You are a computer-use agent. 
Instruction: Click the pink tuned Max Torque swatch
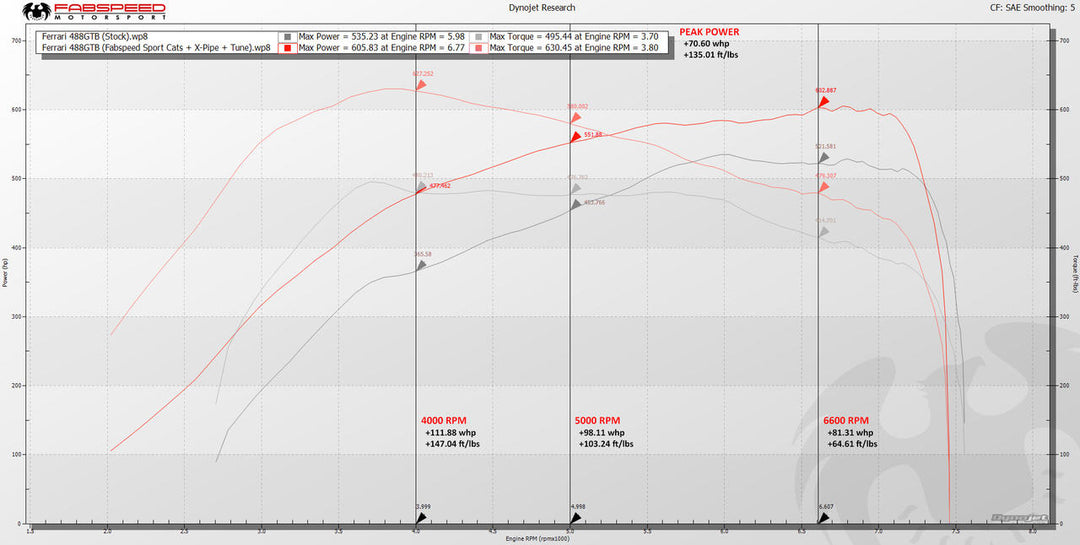(x=479, y=47)
